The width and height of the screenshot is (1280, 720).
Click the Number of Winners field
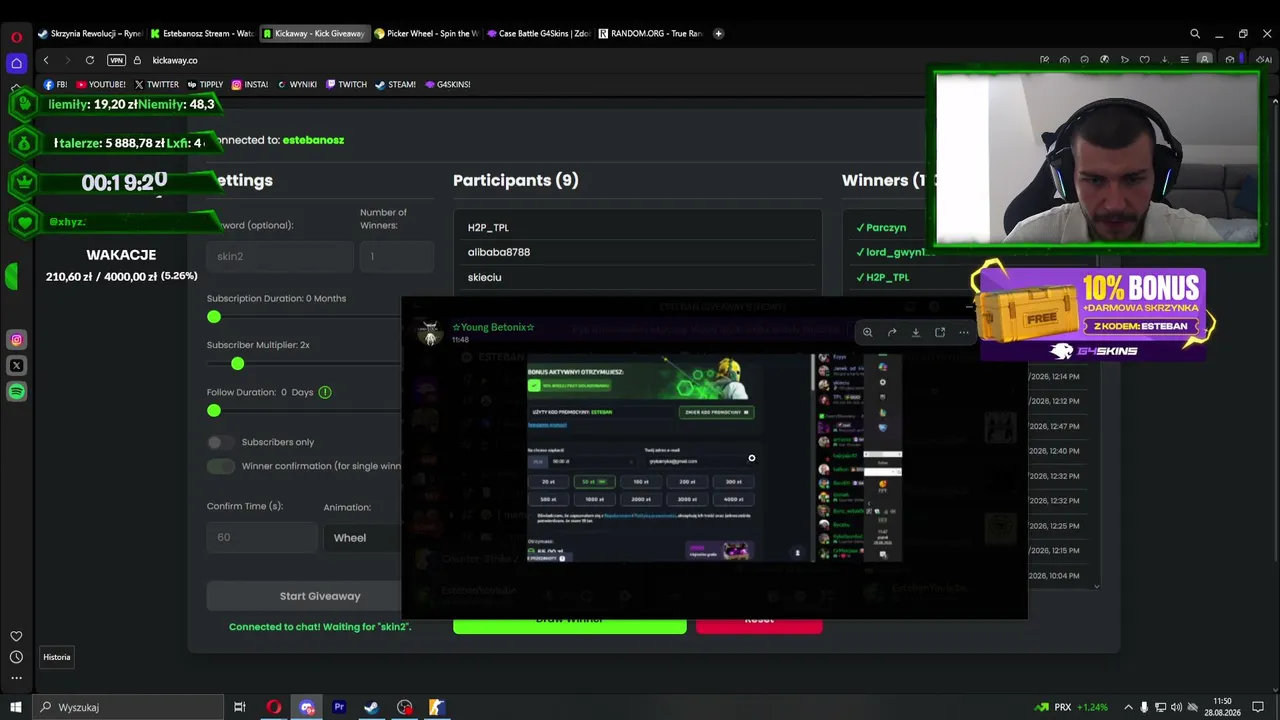pyautogui.click(x=397, y=256)
